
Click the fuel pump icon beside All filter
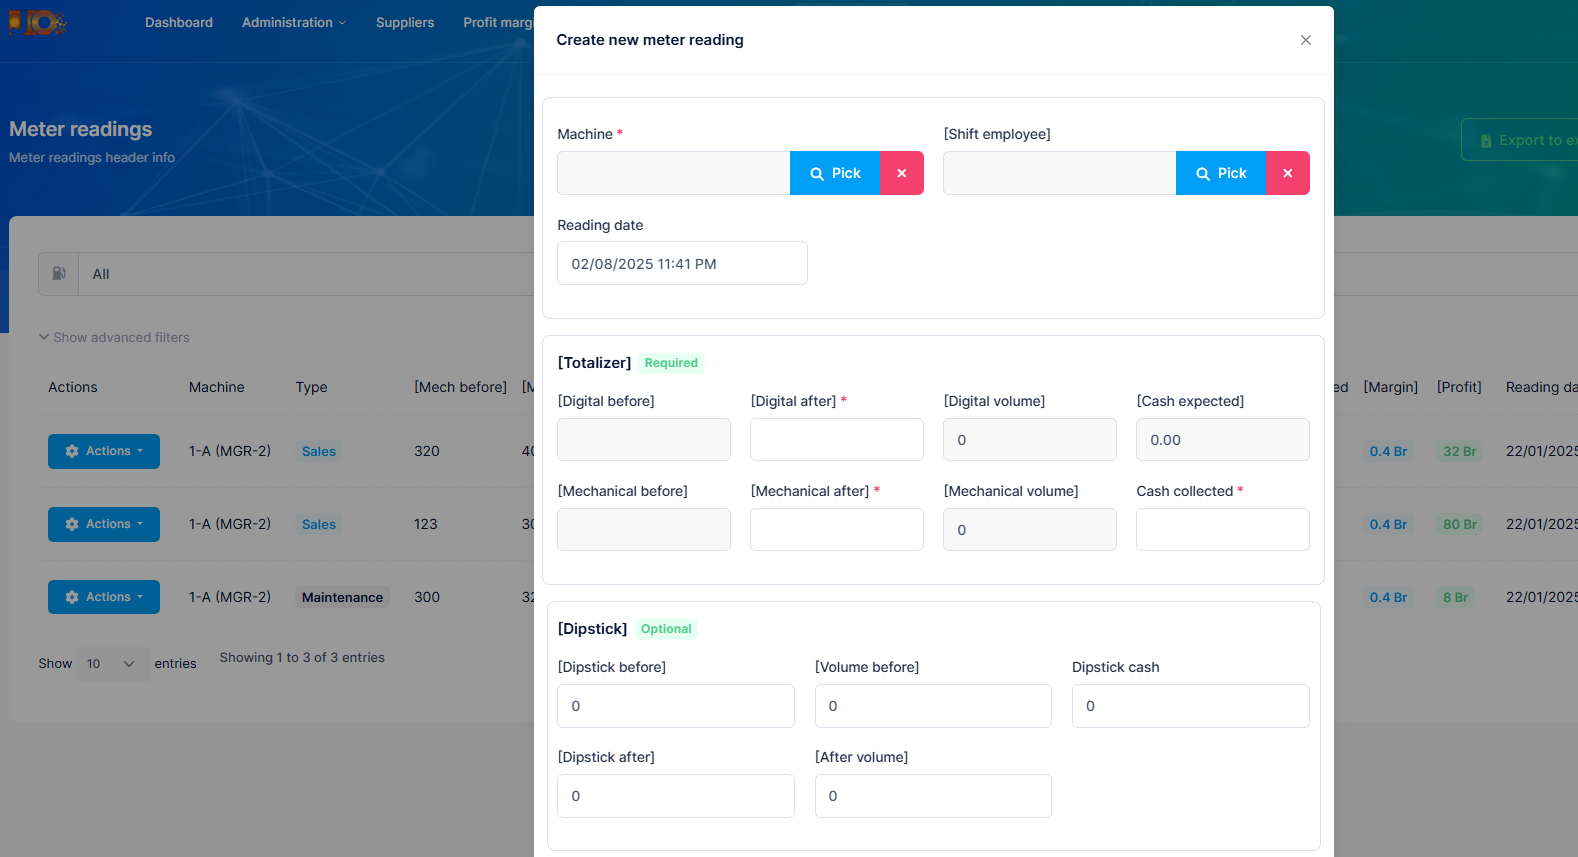(59, 274)
